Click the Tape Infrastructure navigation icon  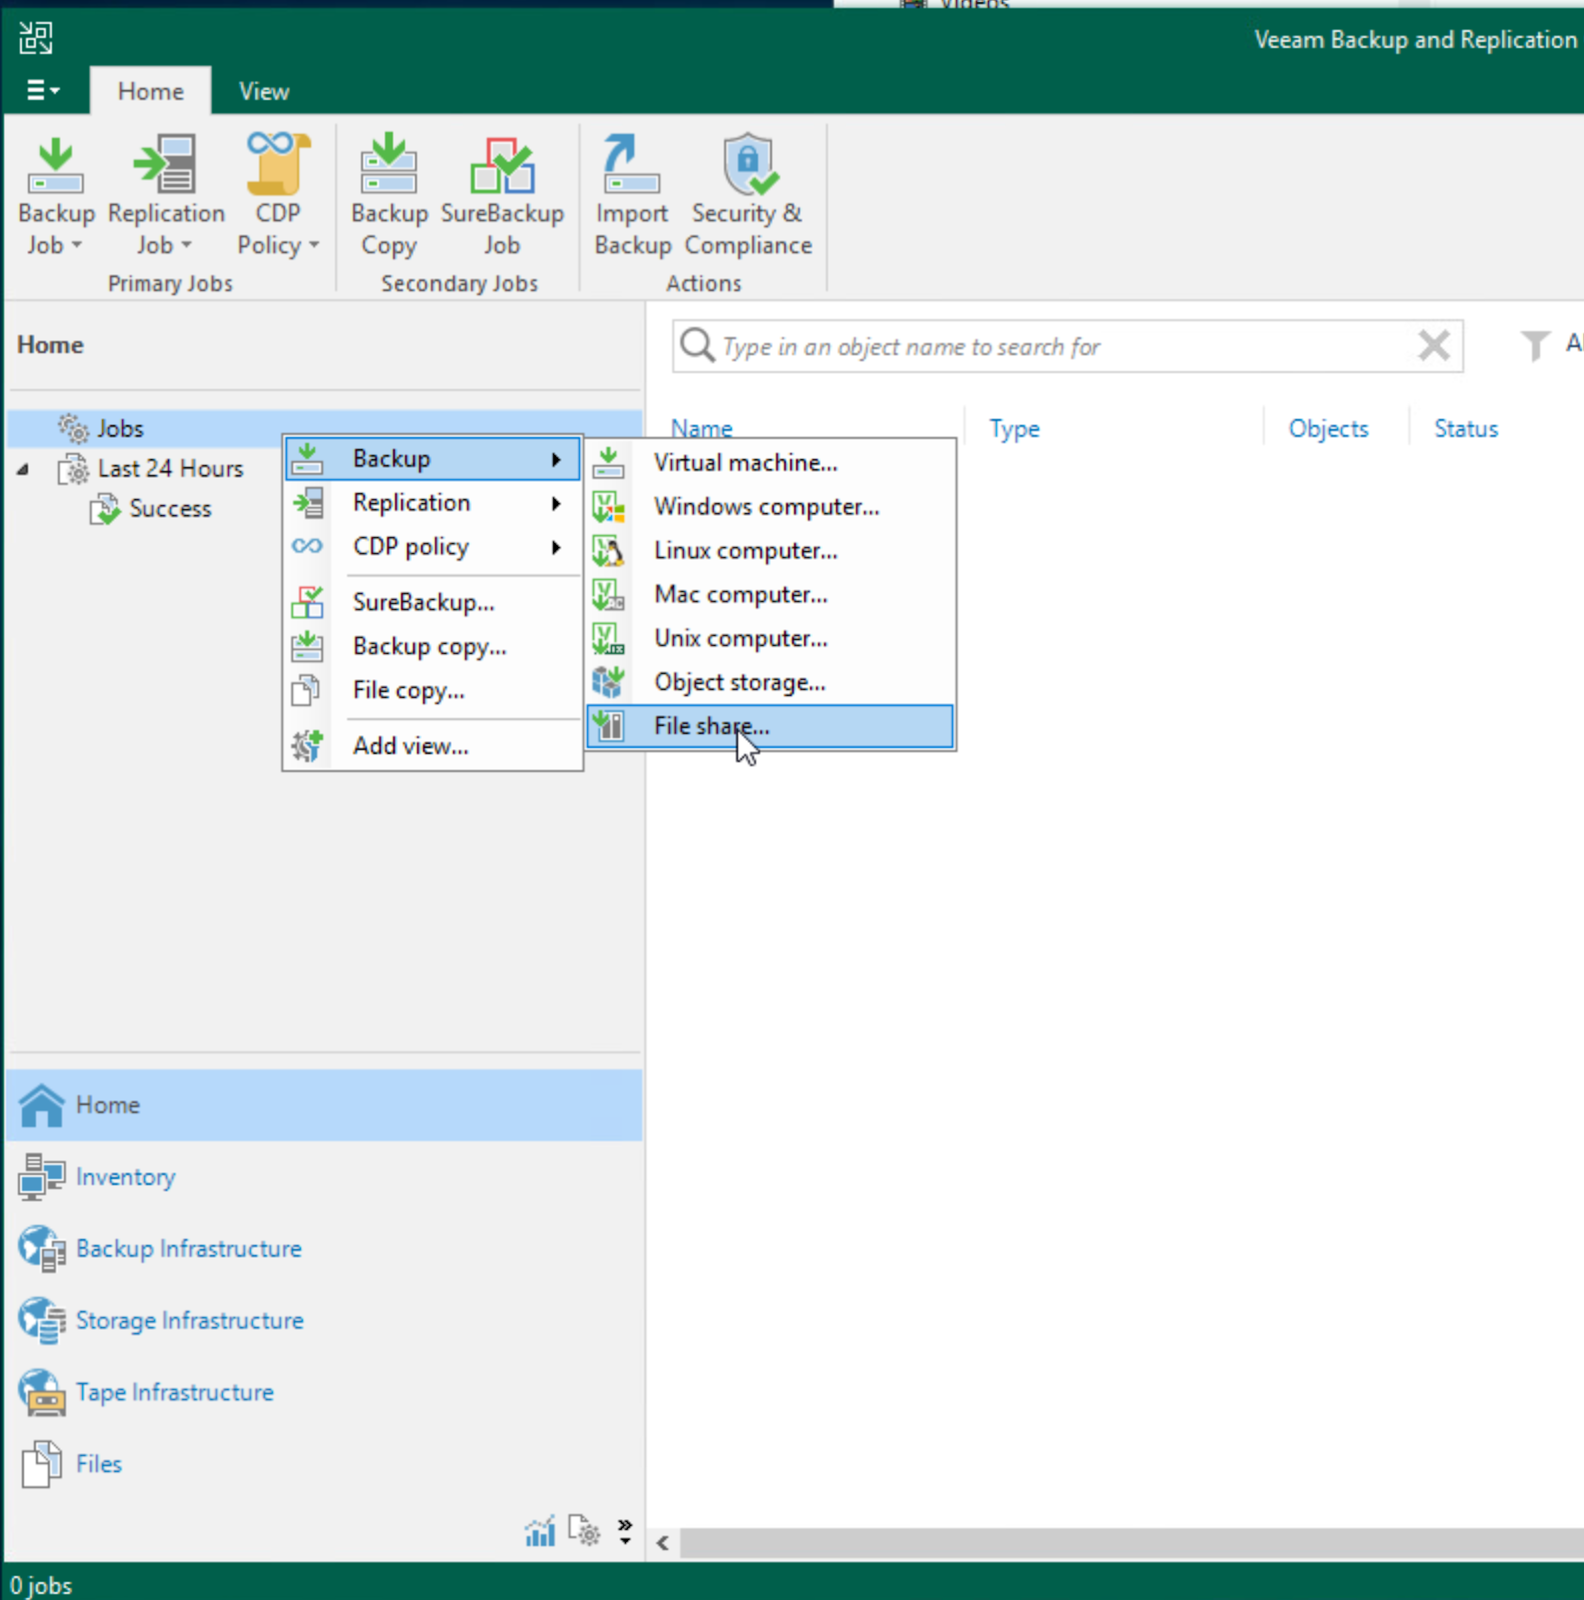tap(42, 1393)
